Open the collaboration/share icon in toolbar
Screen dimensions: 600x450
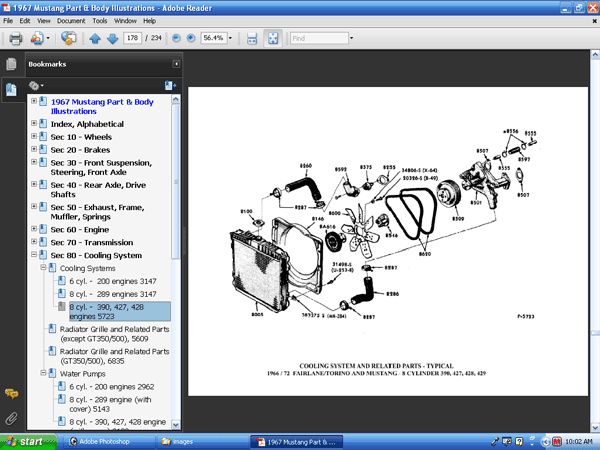37,38
